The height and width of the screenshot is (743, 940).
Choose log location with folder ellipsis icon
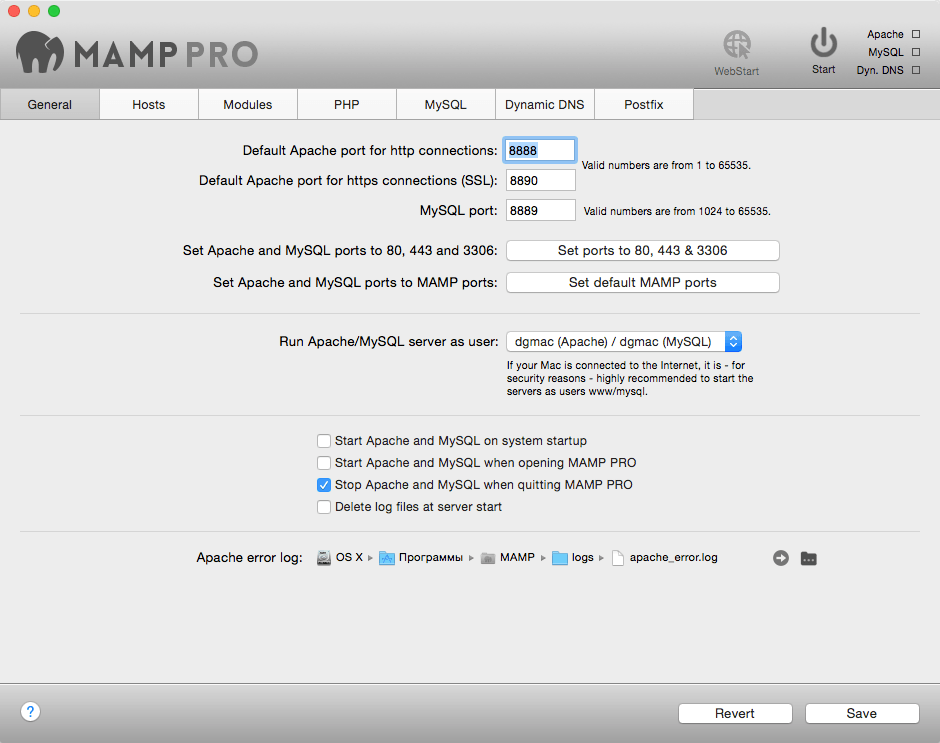(809, 558)
